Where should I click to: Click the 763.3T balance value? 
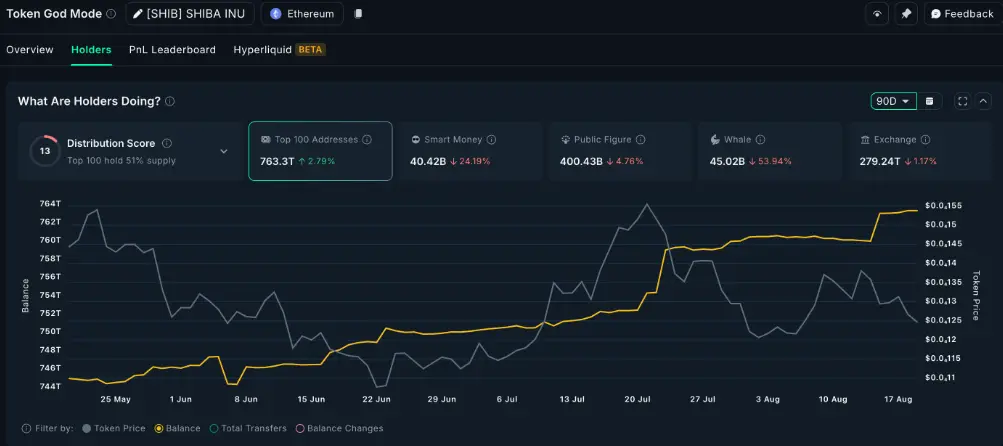tap(277, 161)
